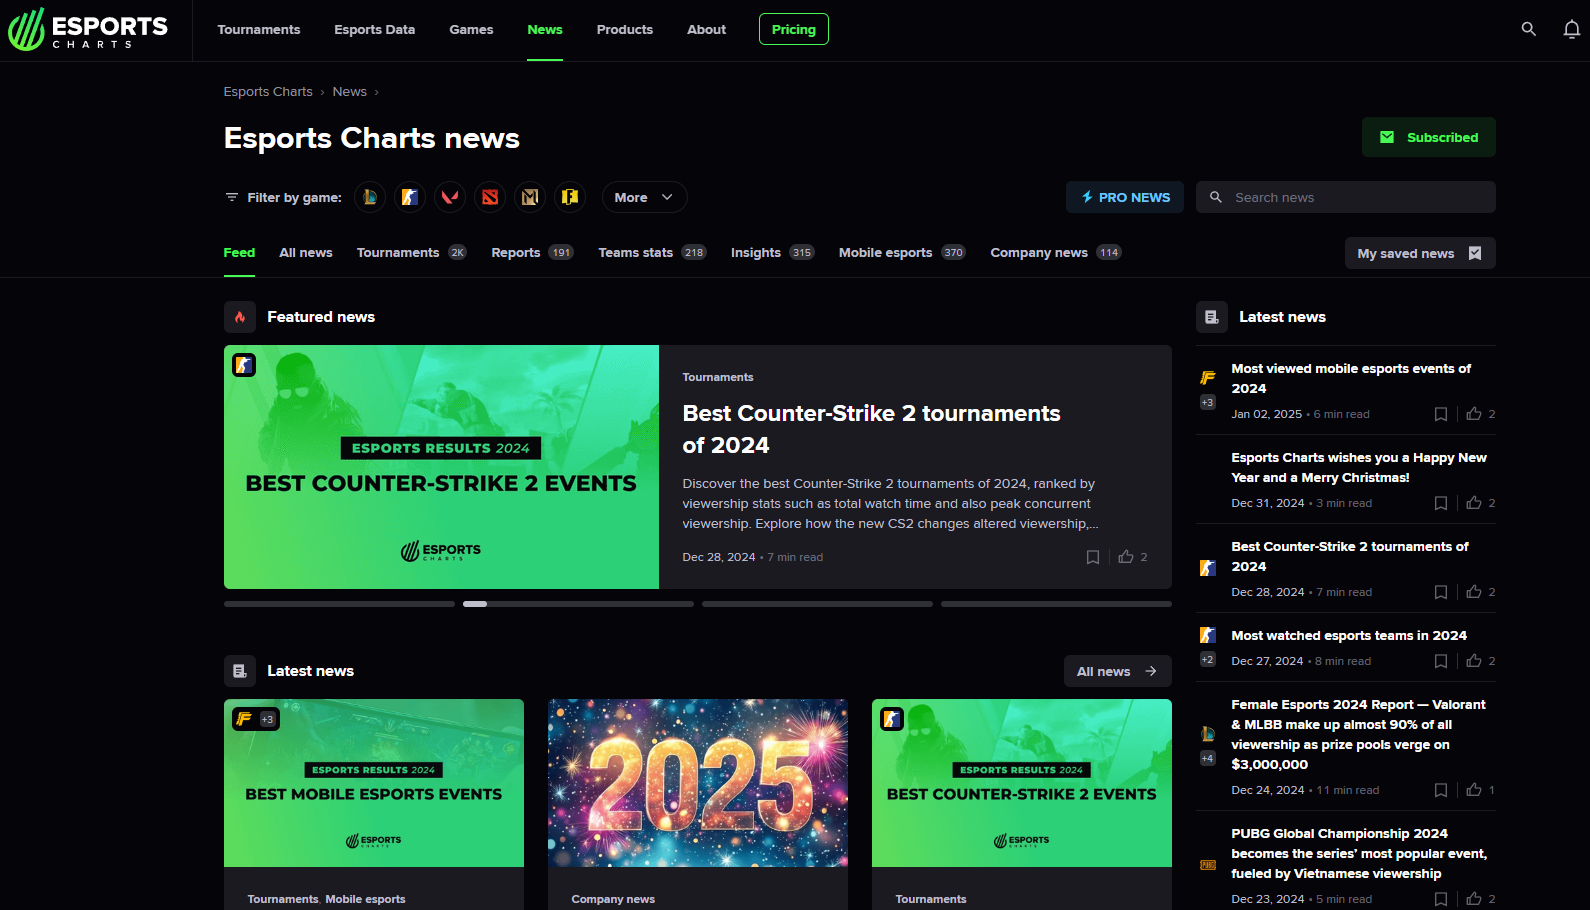Bookmark the Happy New Year article
The image size is (1590, 910).
coord(1441,503)
